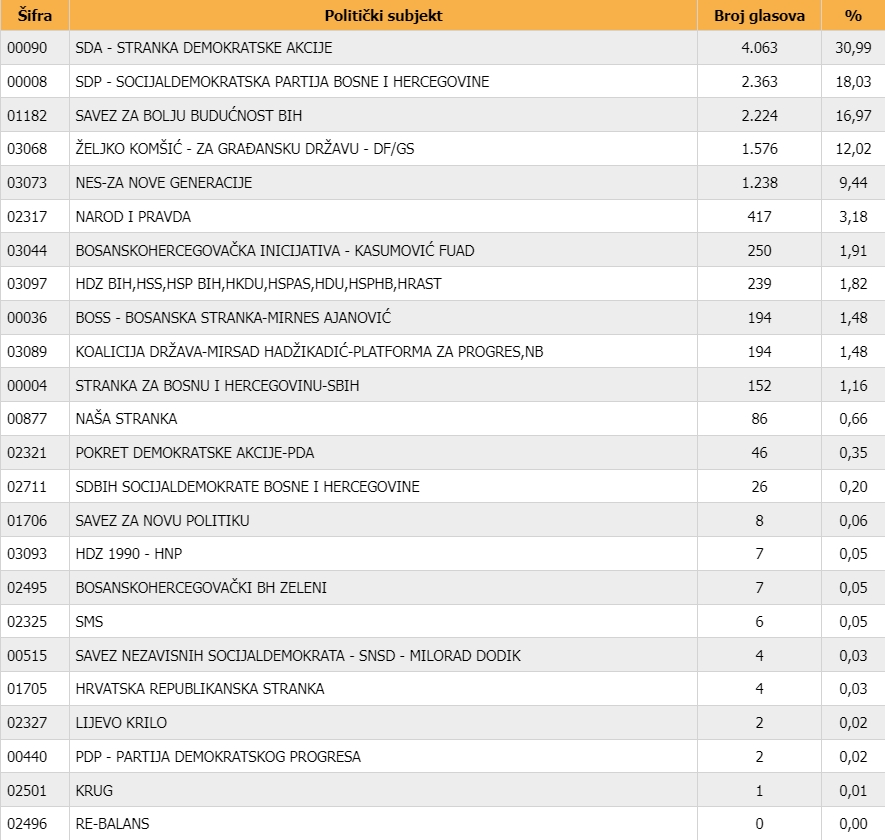Viewport: 885px width, 840px height.
Task: Click the % column header
Action: 853,16
